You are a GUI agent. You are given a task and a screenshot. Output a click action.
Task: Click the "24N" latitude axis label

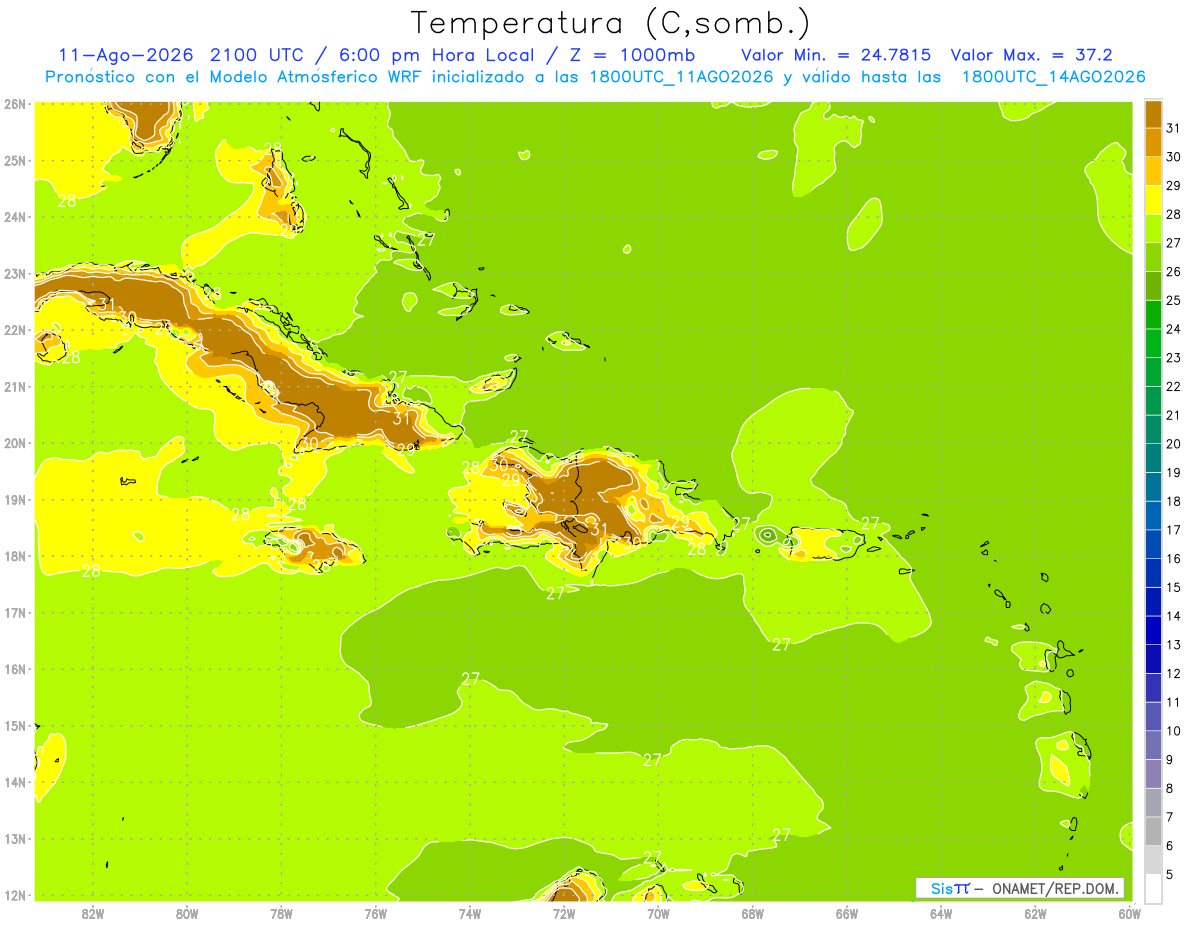click(x=15, y=217)
